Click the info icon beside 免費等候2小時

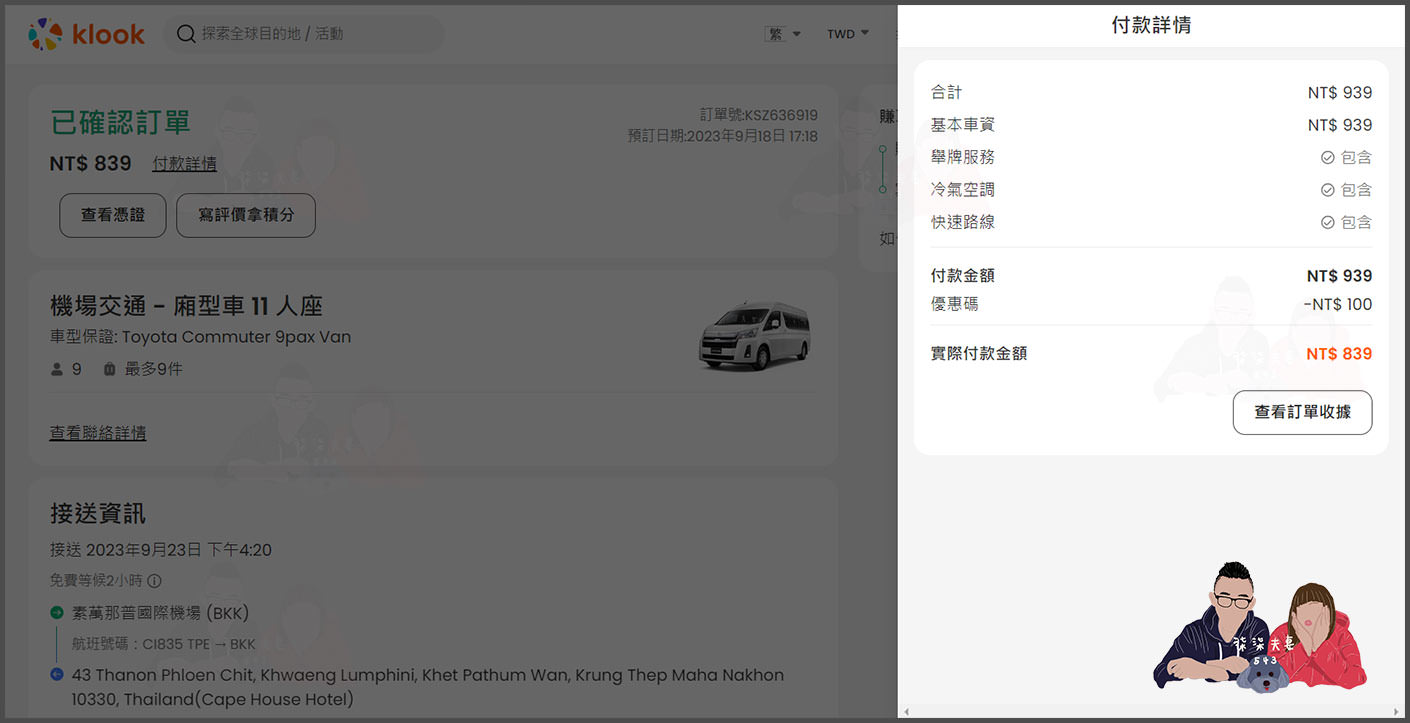coord(154,581)
